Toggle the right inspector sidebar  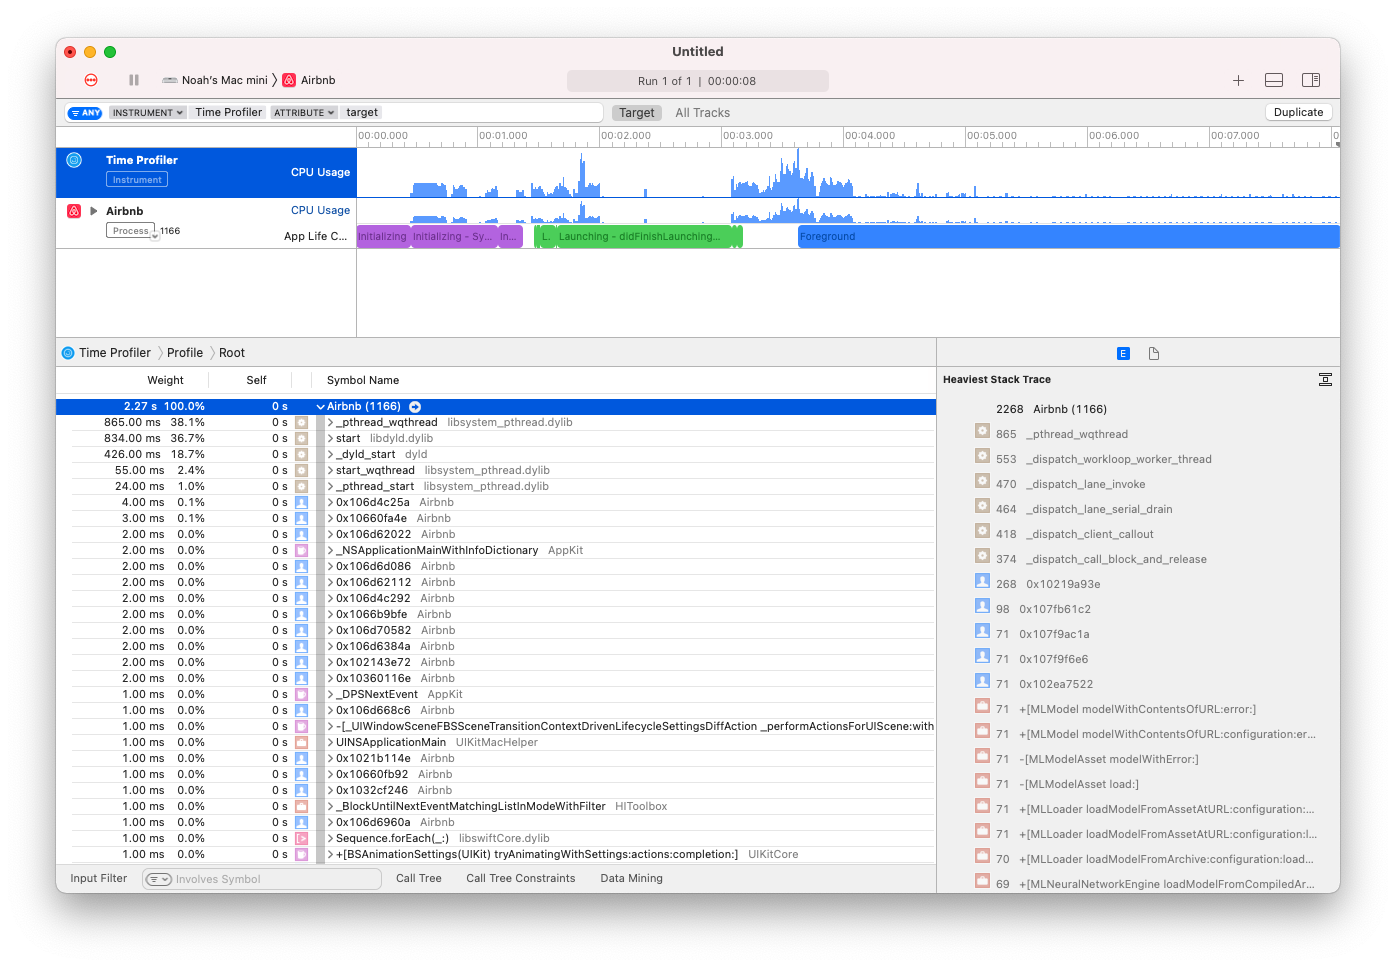1310,80
